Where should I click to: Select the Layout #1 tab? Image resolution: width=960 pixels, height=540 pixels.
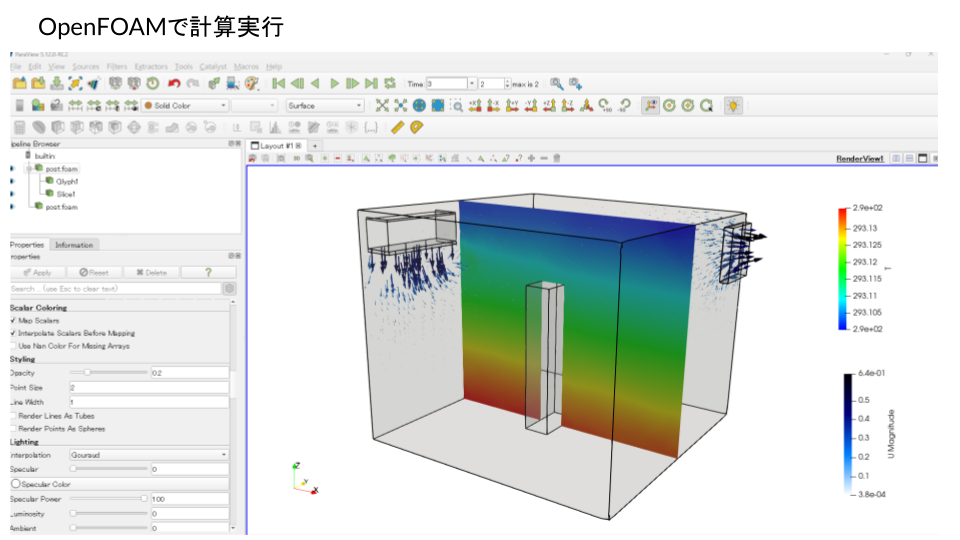coord(277,146)
